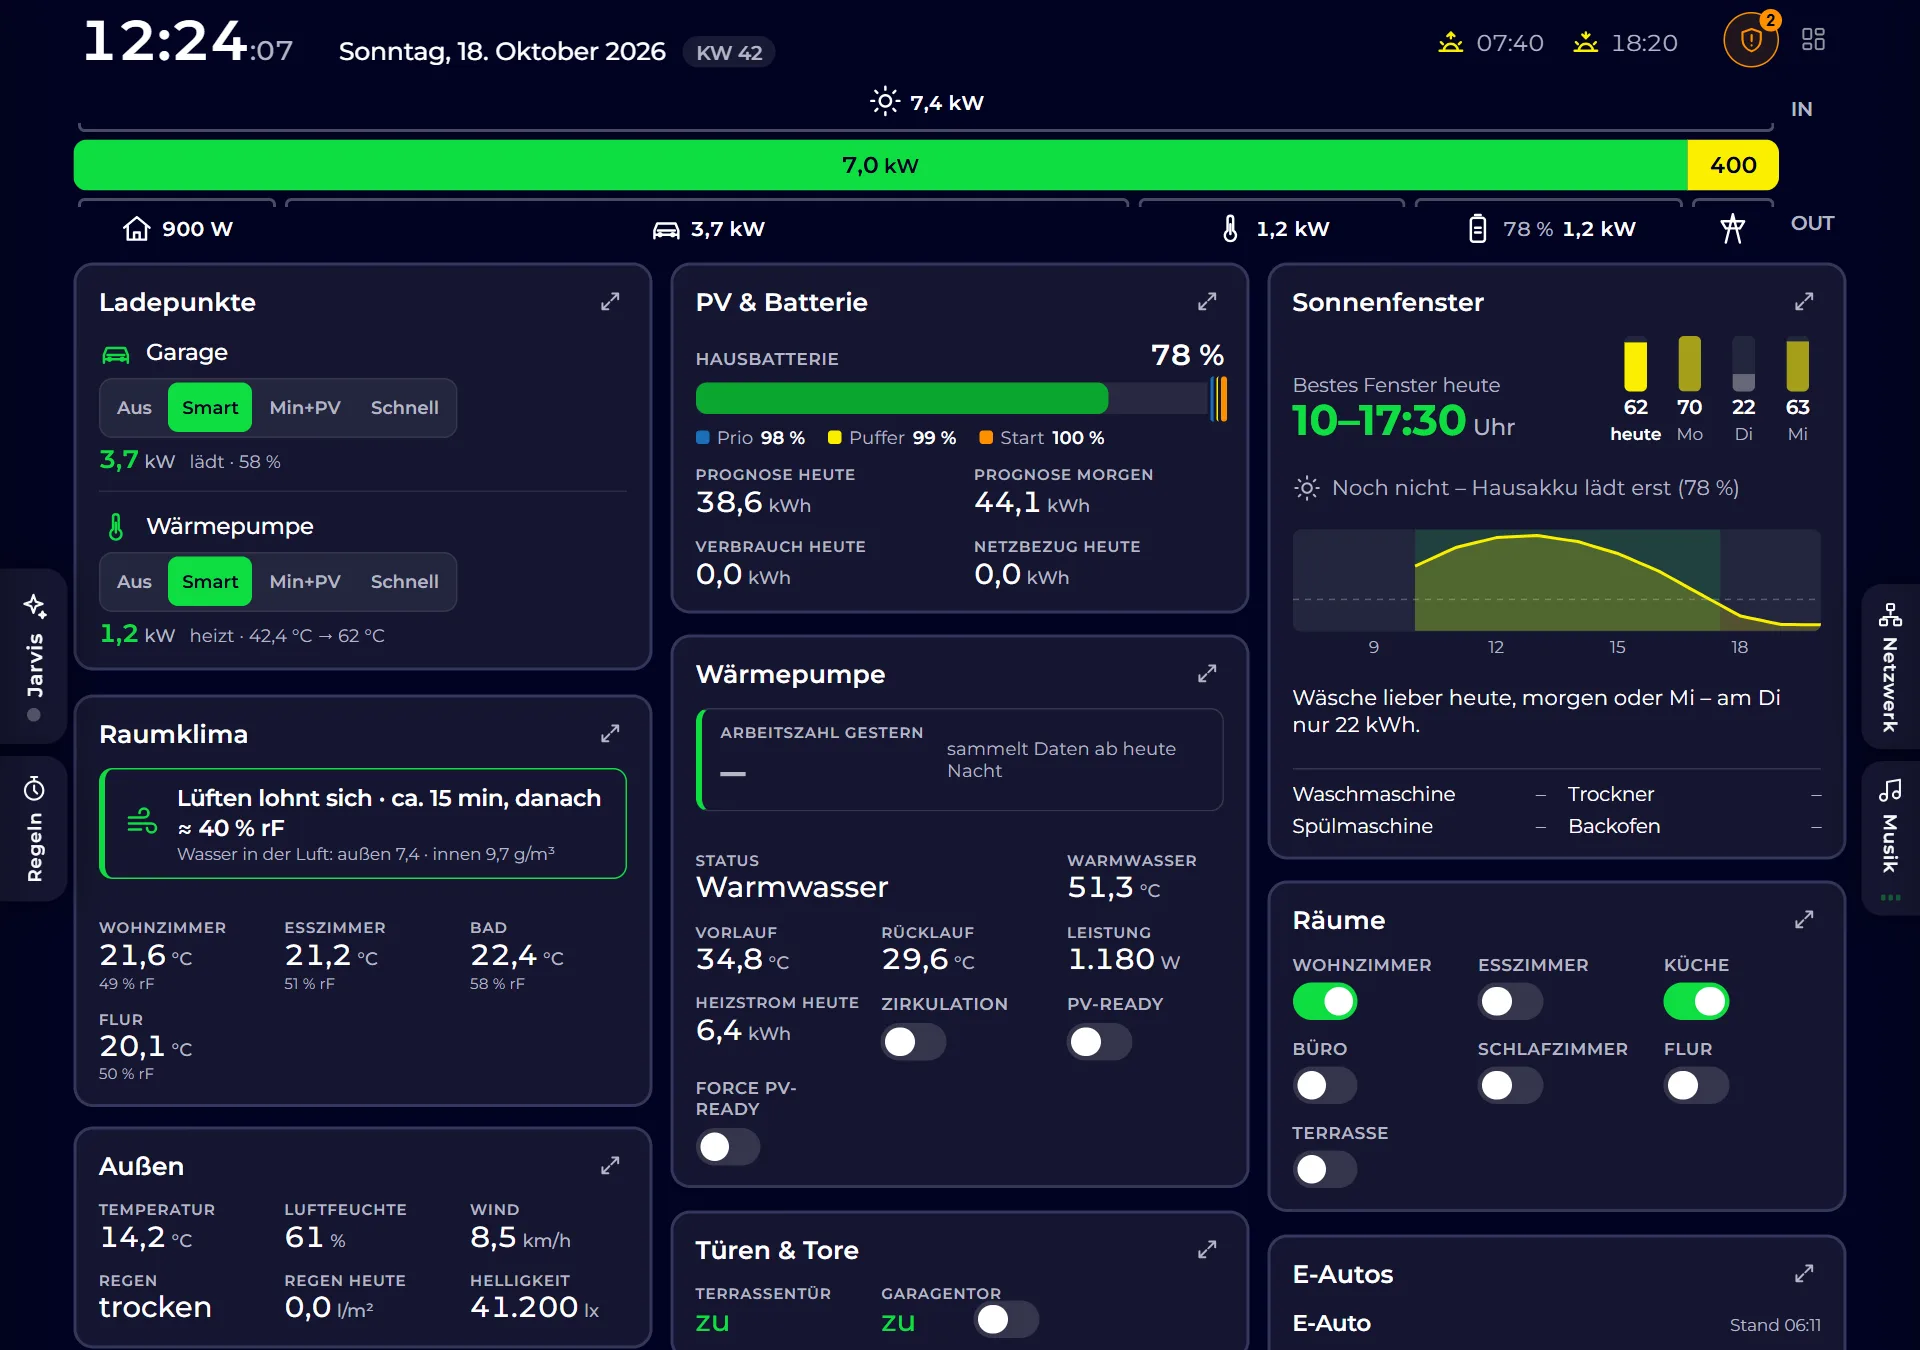
Task: Set Wärmepumpe mode to Aus
Action: [134, 582]
